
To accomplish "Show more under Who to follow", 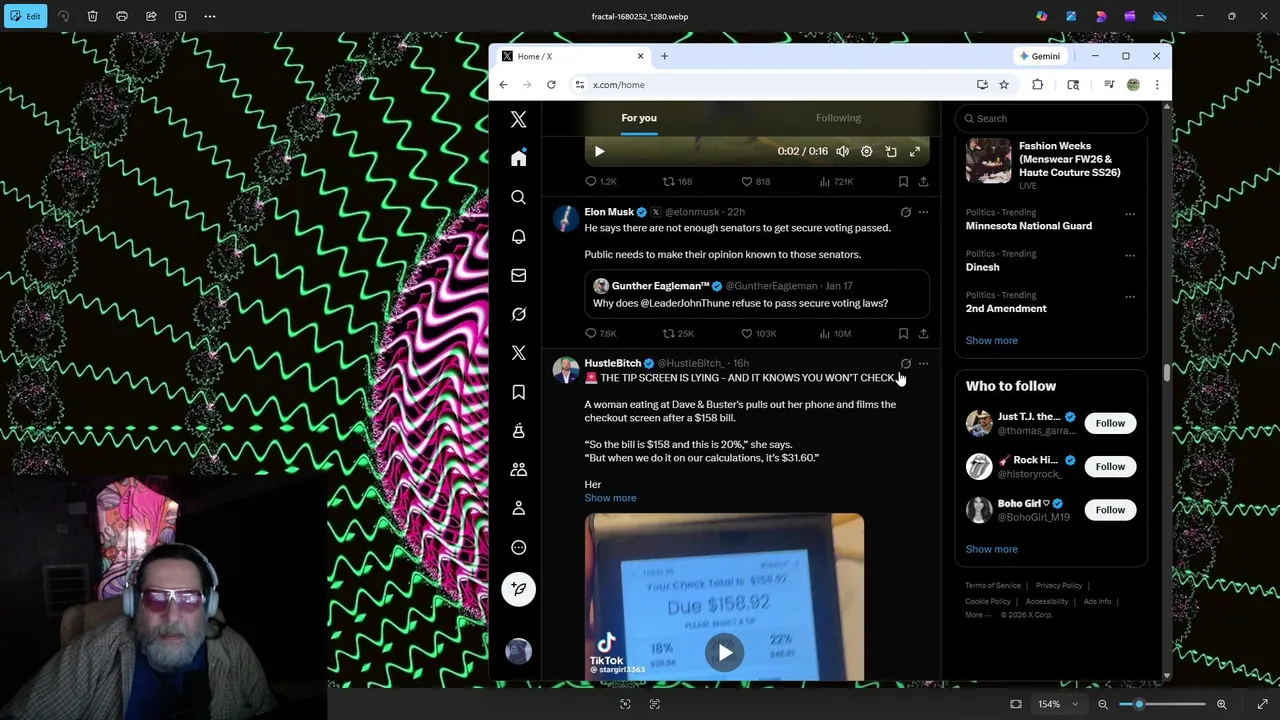I will [991, 549].
